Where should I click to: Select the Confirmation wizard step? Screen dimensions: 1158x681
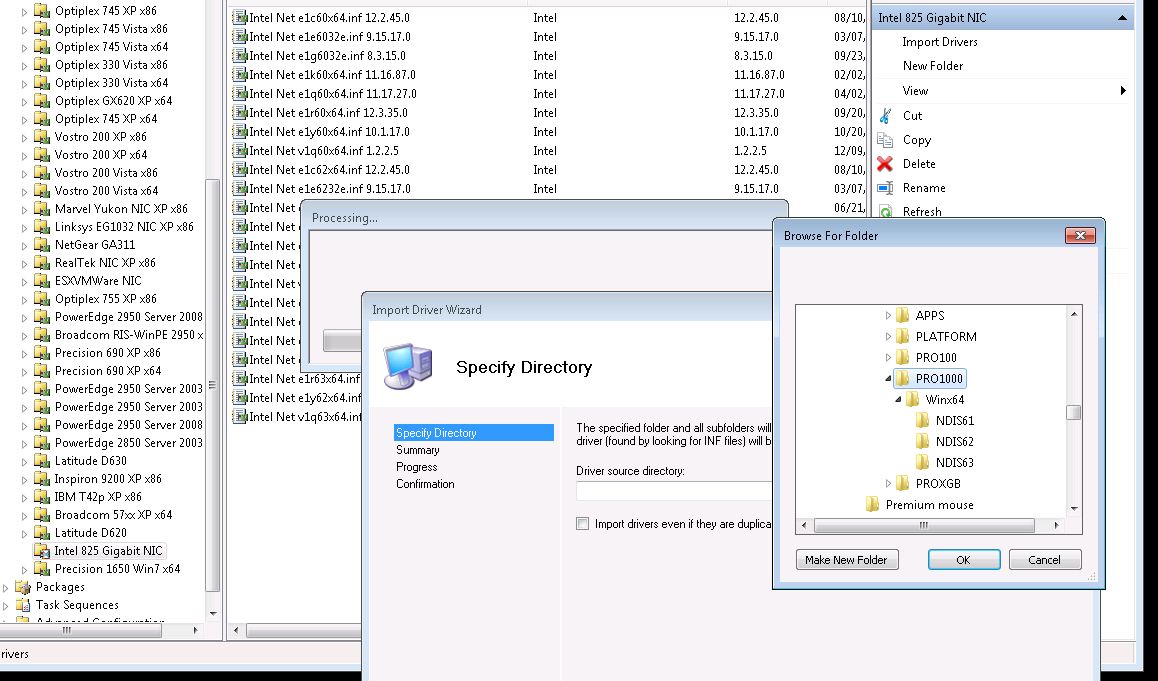point(425,484)
